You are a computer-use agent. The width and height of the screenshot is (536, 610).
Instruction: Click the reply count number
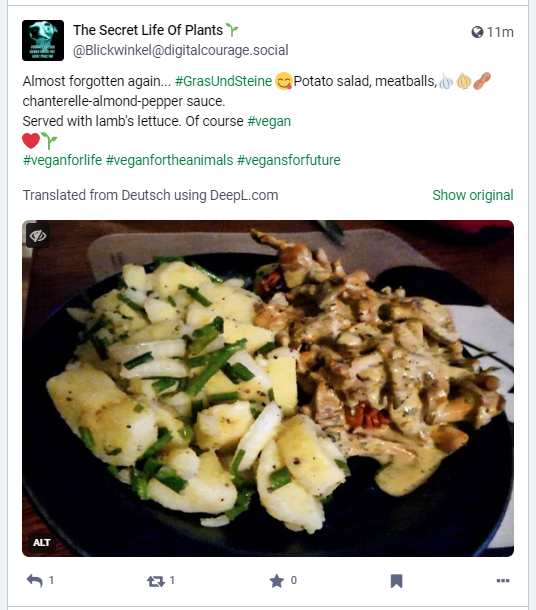click(51, 580)
